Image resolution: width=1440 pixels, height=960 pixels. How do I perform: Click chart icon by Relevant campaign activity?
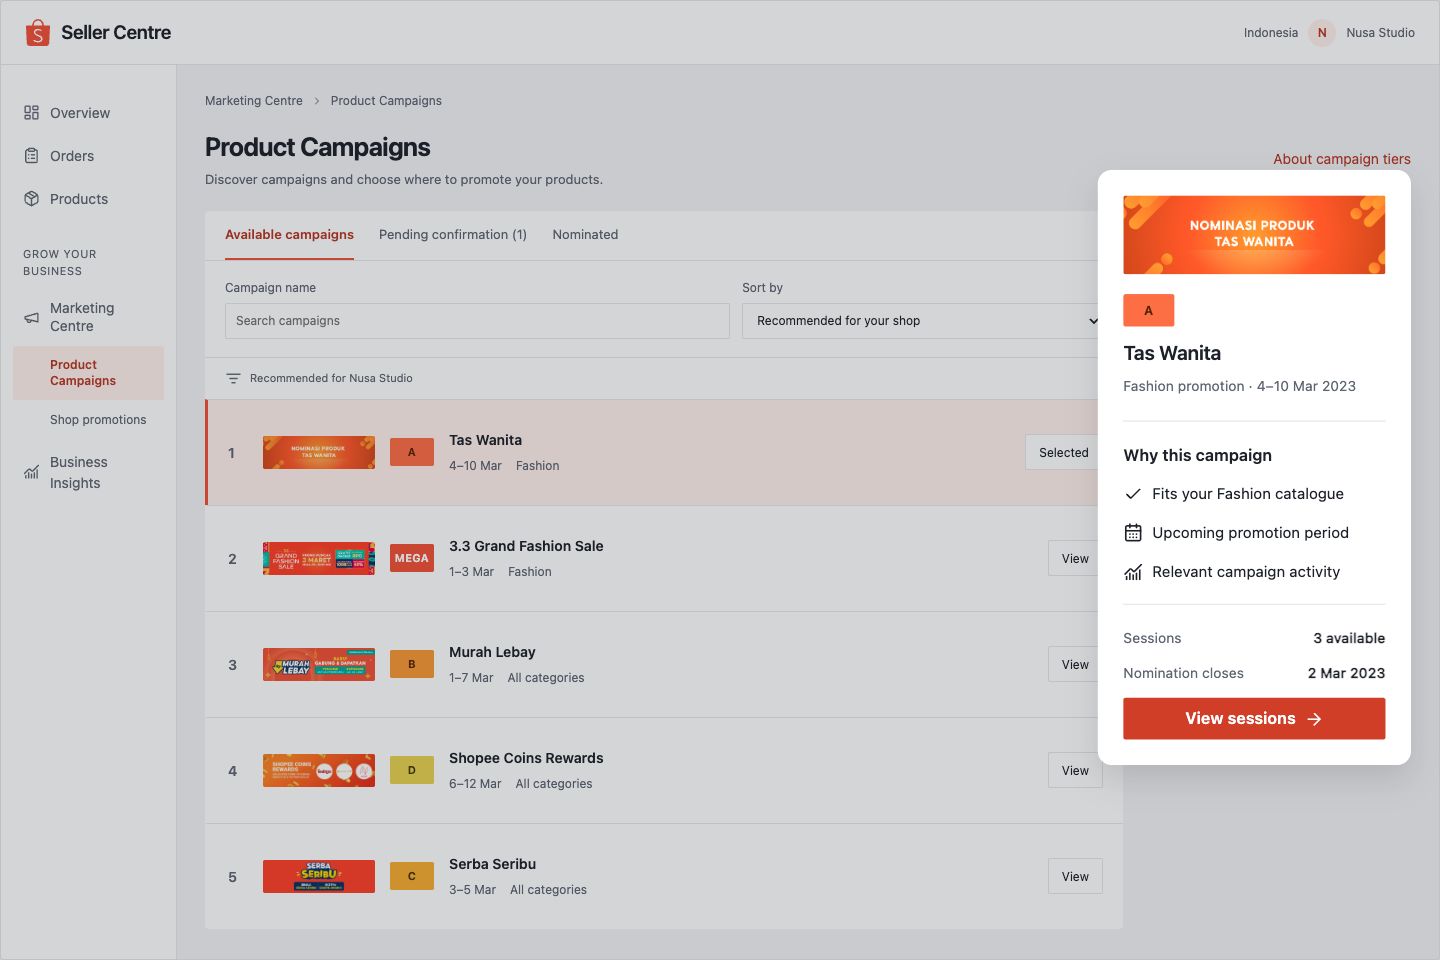tap(1133, 572)
